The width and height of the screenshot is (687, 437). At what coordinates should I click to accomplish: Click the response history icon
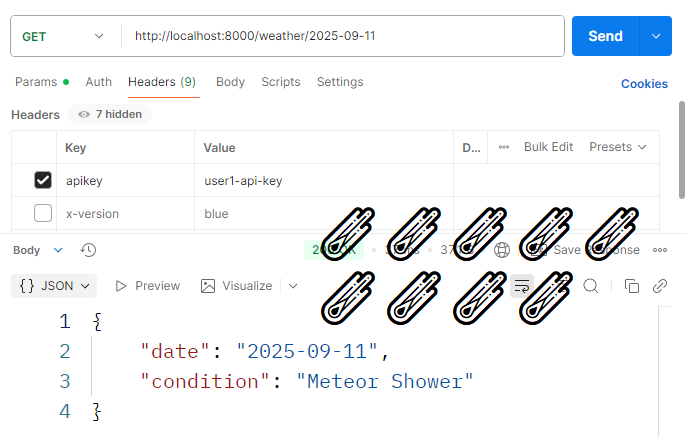tap(88, 250)
